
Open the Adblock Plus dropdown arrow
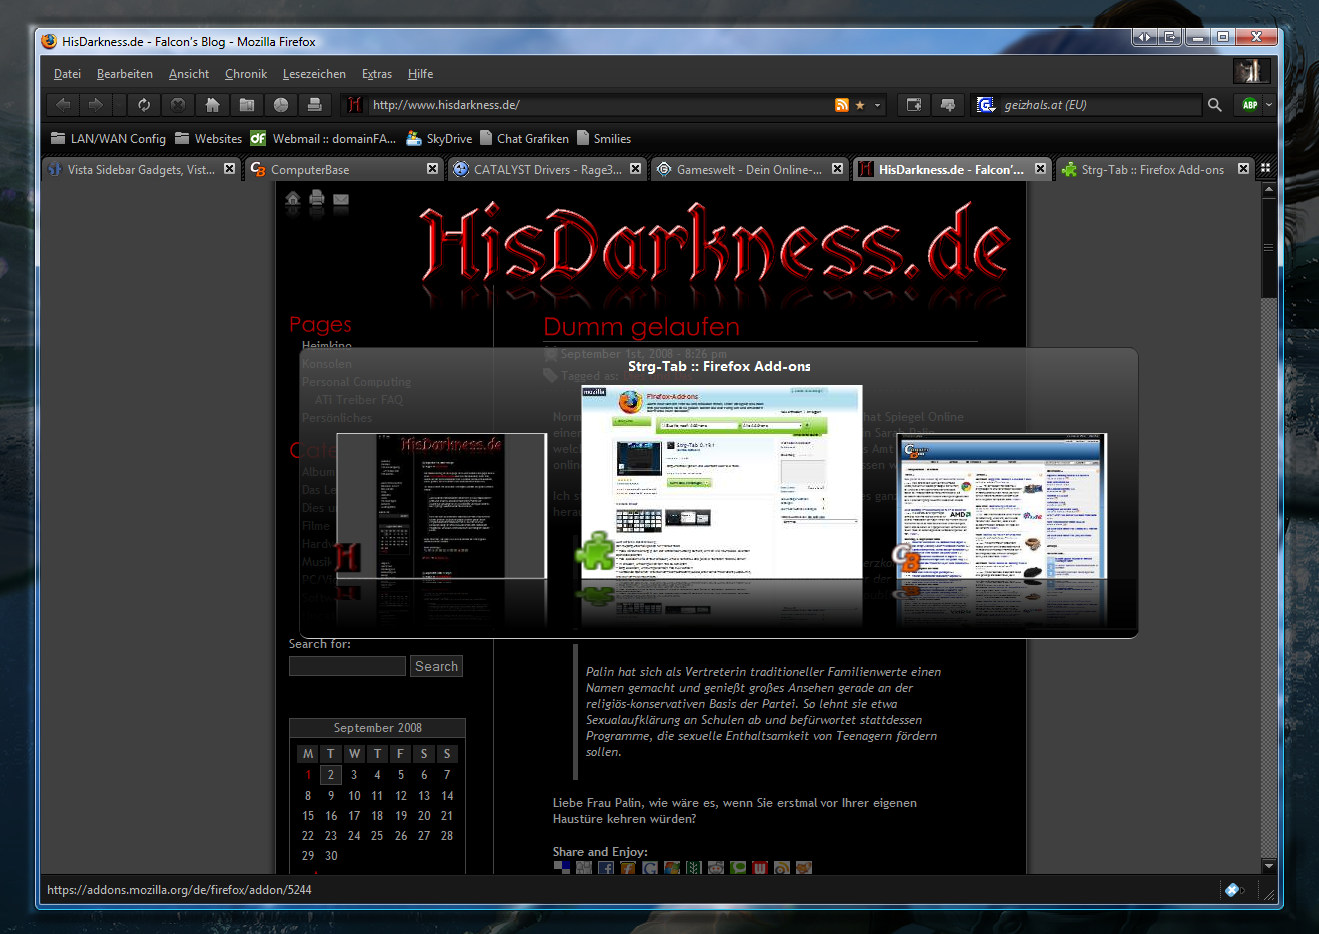pos(1269,105)
